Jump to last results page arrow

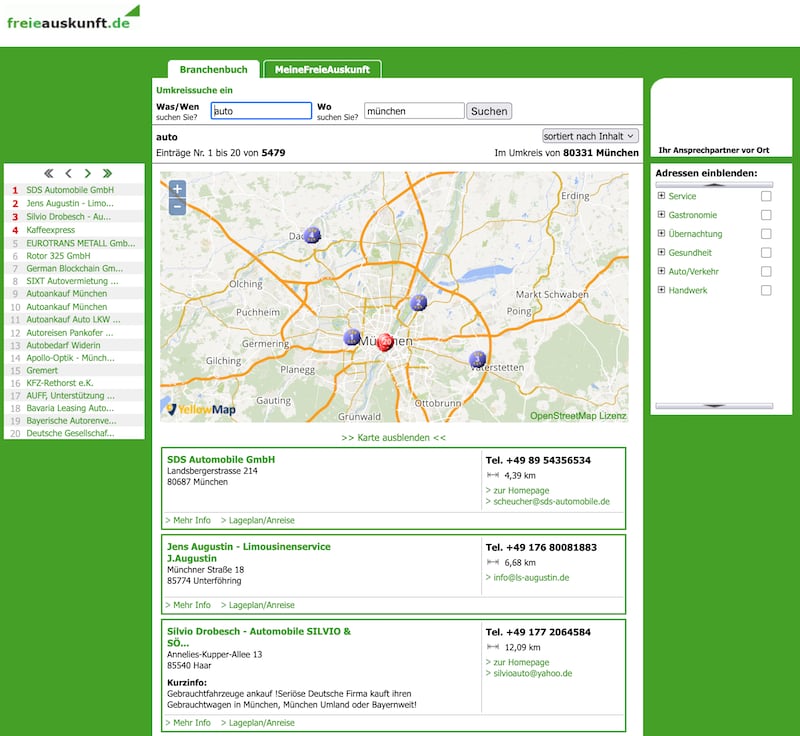click(107, 174)
